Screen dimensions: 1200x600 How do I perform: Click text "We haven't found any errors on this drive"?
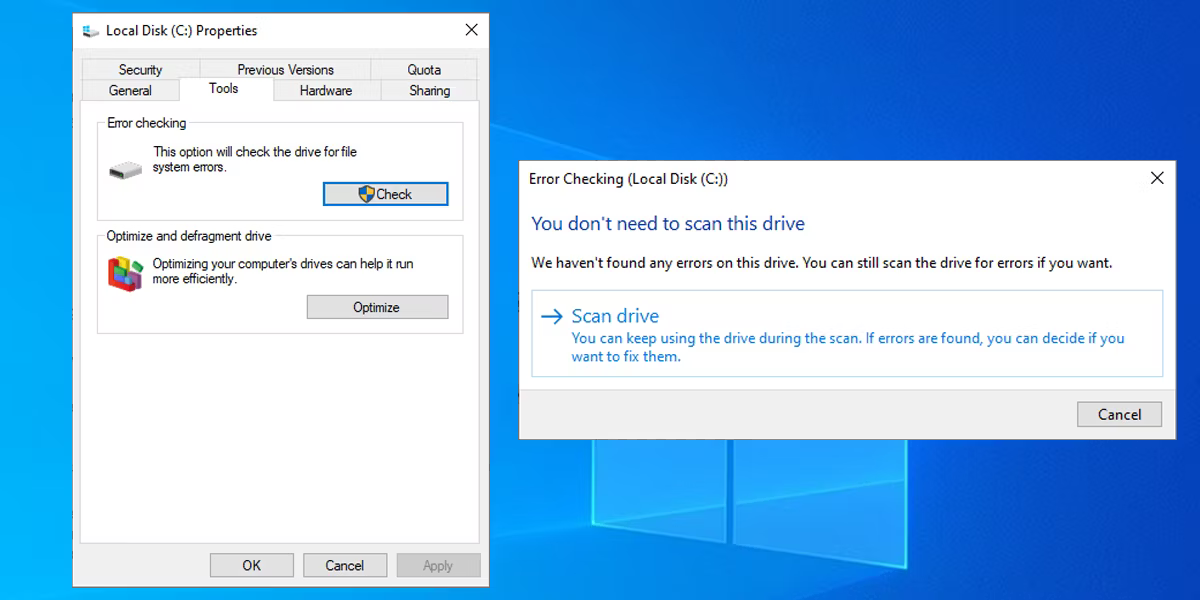(x=664, y=263)
